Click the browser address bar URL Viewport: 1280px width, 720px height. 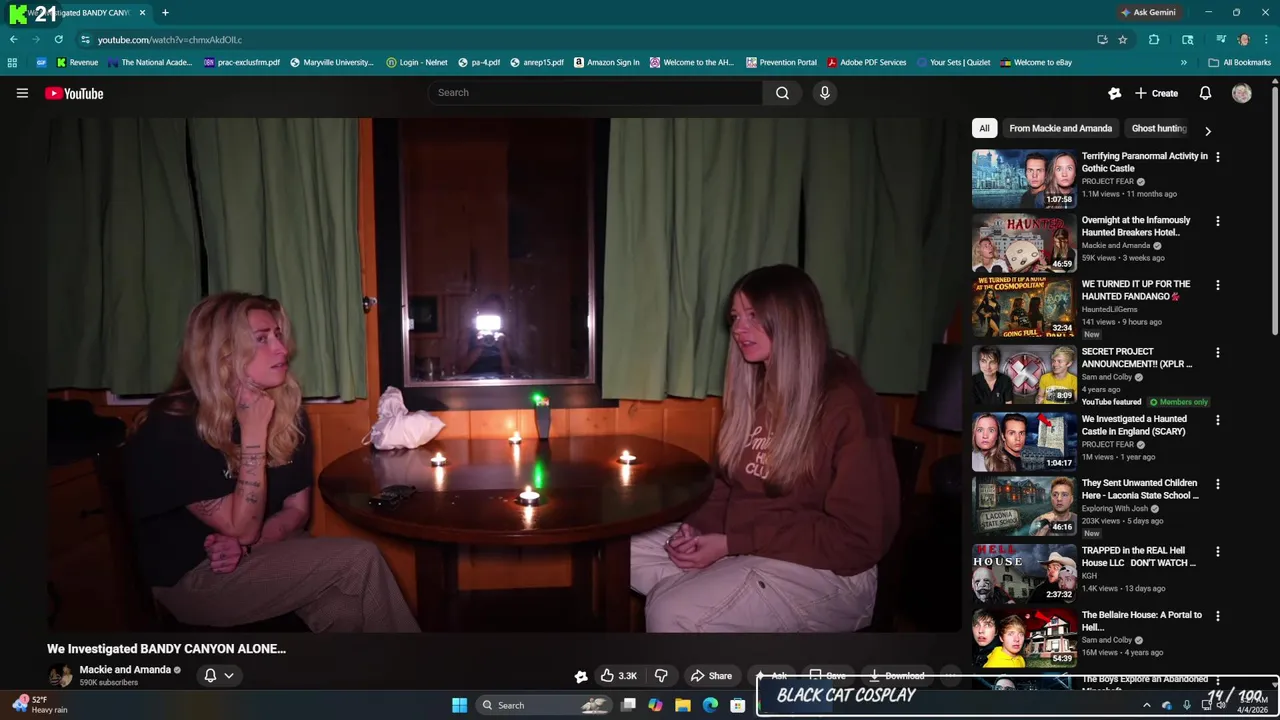coord(170,40)
